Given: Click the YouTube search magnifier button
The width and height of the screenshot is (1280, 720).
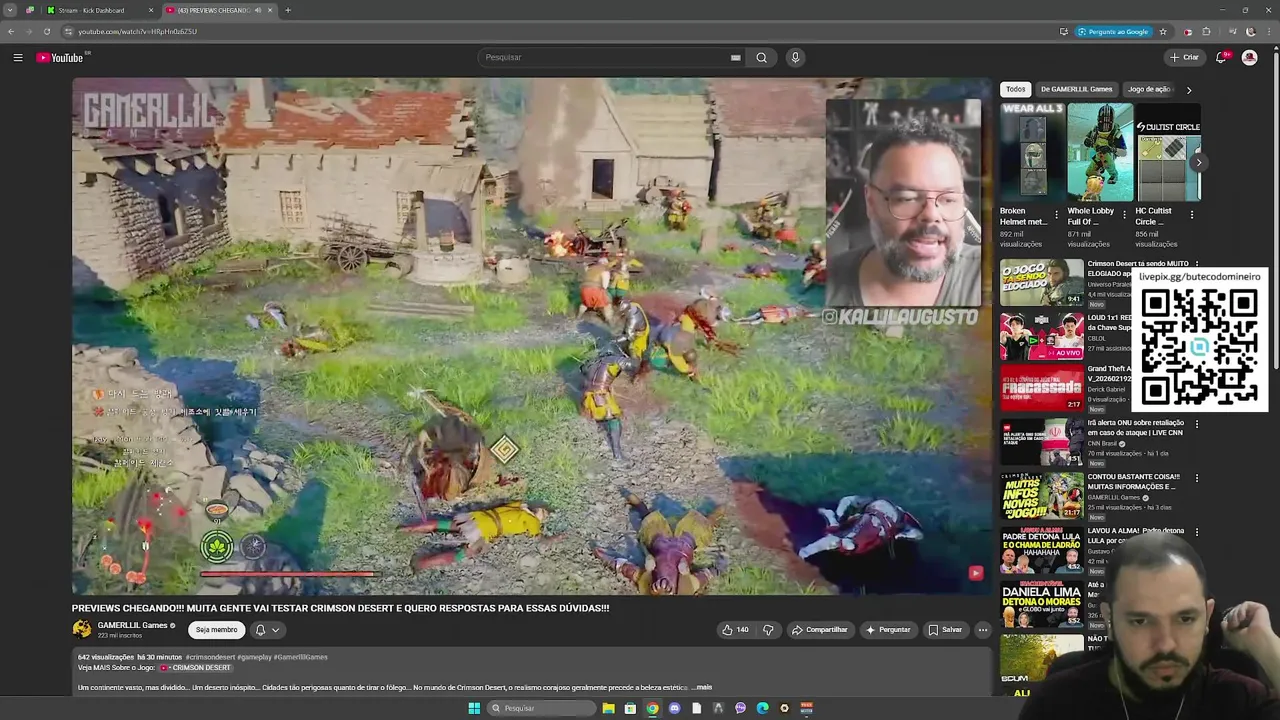Looking at the screenshot, I should point(761,58).
